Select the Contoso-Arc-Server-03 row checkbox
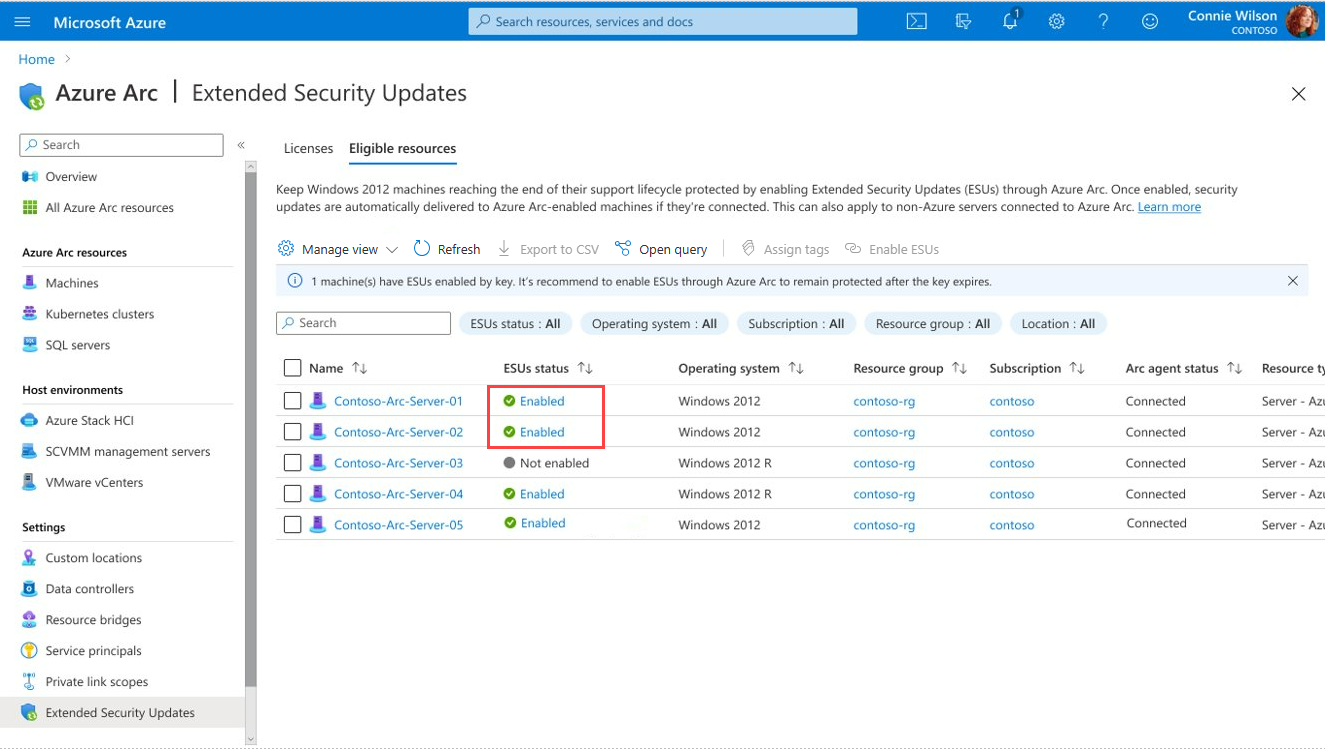 click(292, 463)
